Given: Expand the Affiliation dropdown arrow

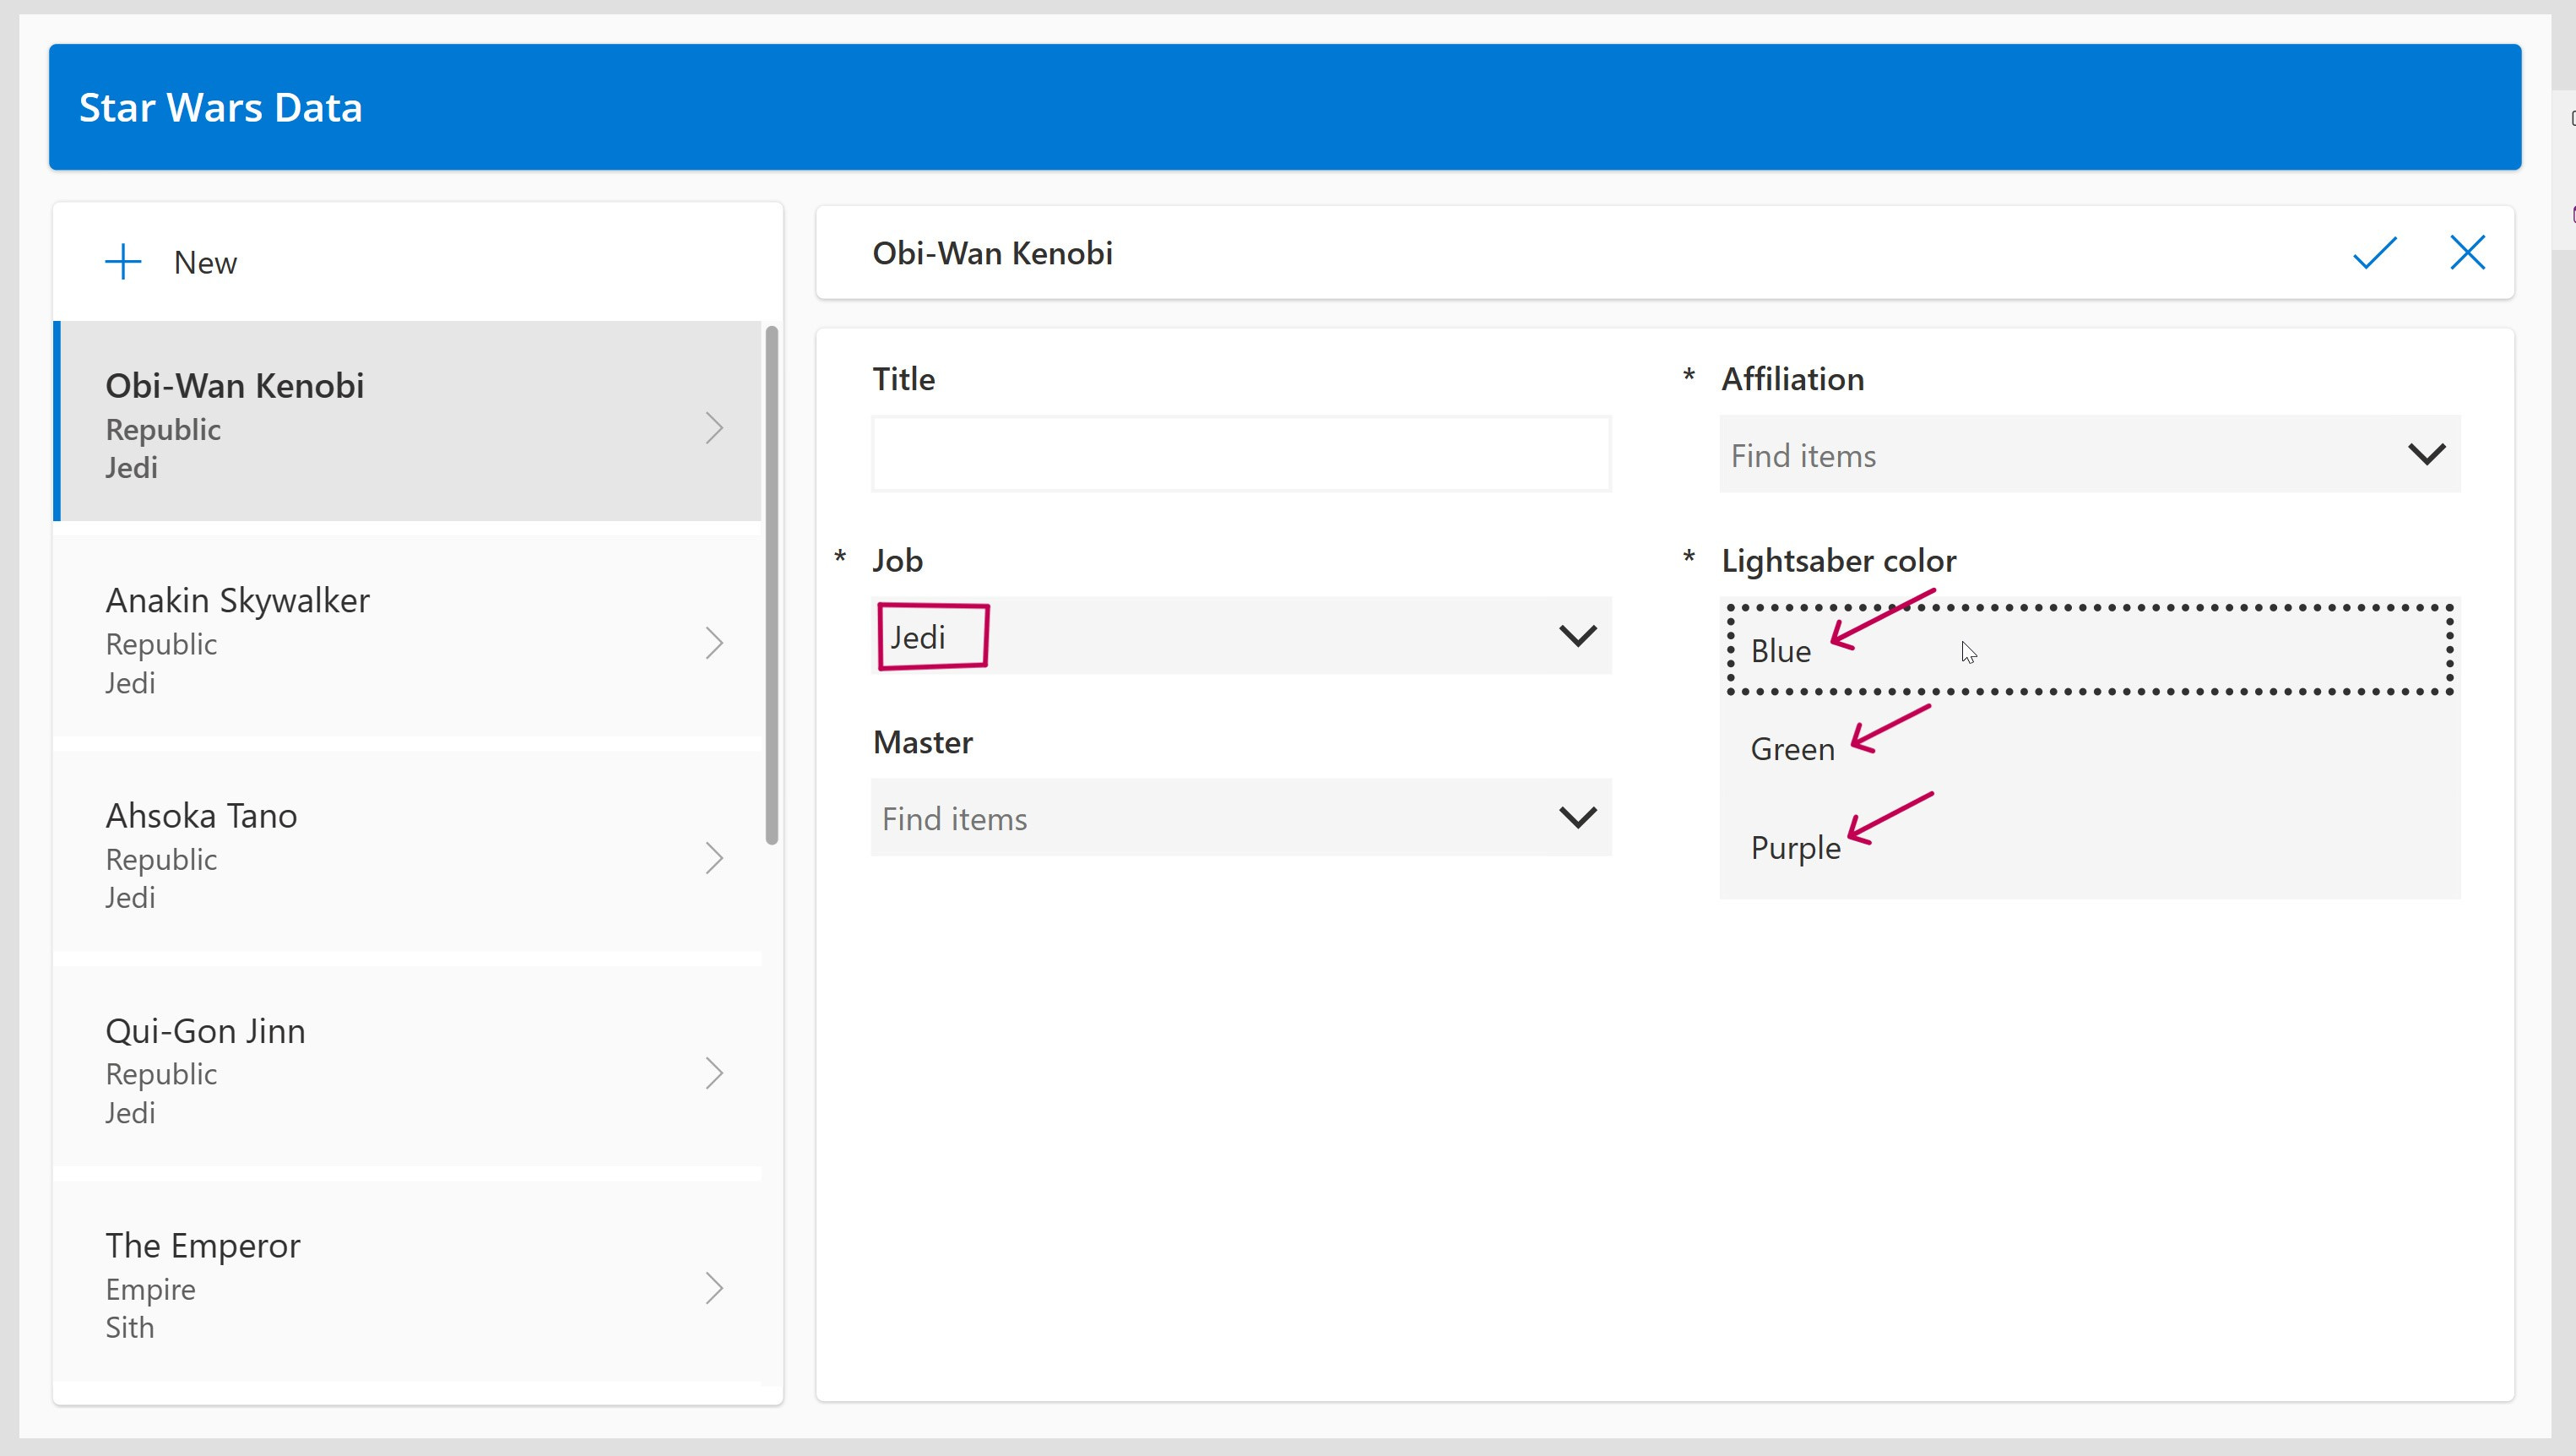Looking at the screenshot, I should (x=2426, y=455).
